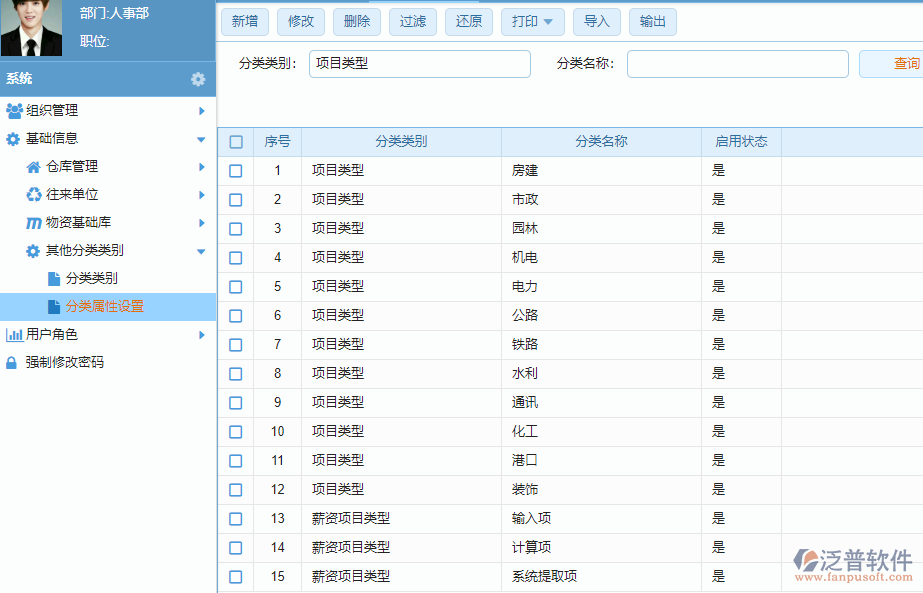Click the bar chart icon for 用户角色

click(16, 335)
